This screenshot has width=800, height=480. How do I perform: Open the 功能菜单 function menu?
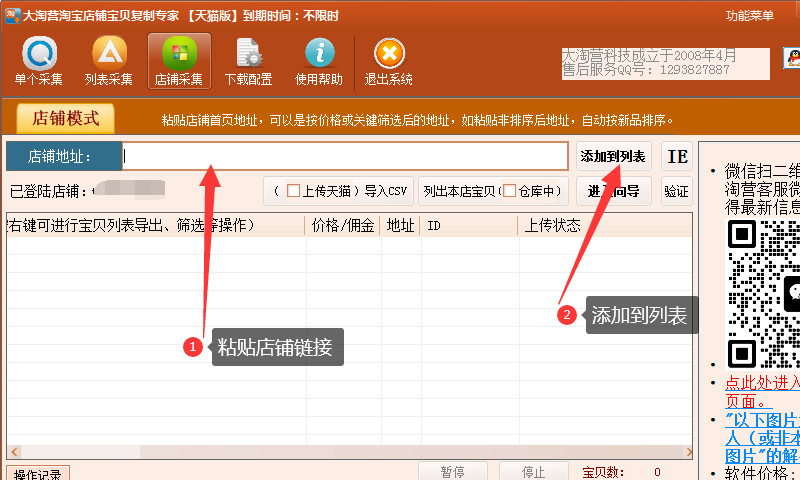click(x=749, y=16)
